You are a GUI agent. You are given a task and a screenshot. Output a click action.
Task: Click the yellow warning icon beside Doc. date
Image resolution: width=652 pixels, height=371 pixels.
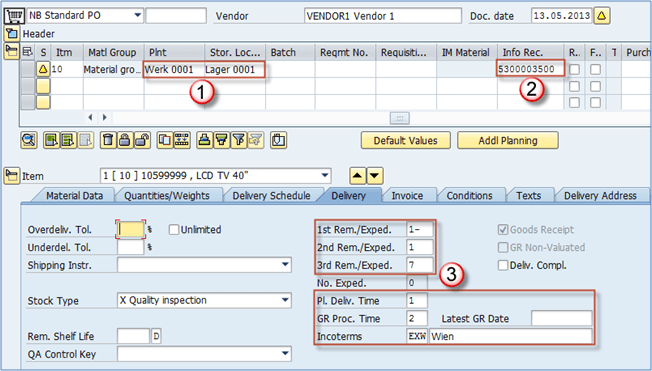click(x=601, y=16)
